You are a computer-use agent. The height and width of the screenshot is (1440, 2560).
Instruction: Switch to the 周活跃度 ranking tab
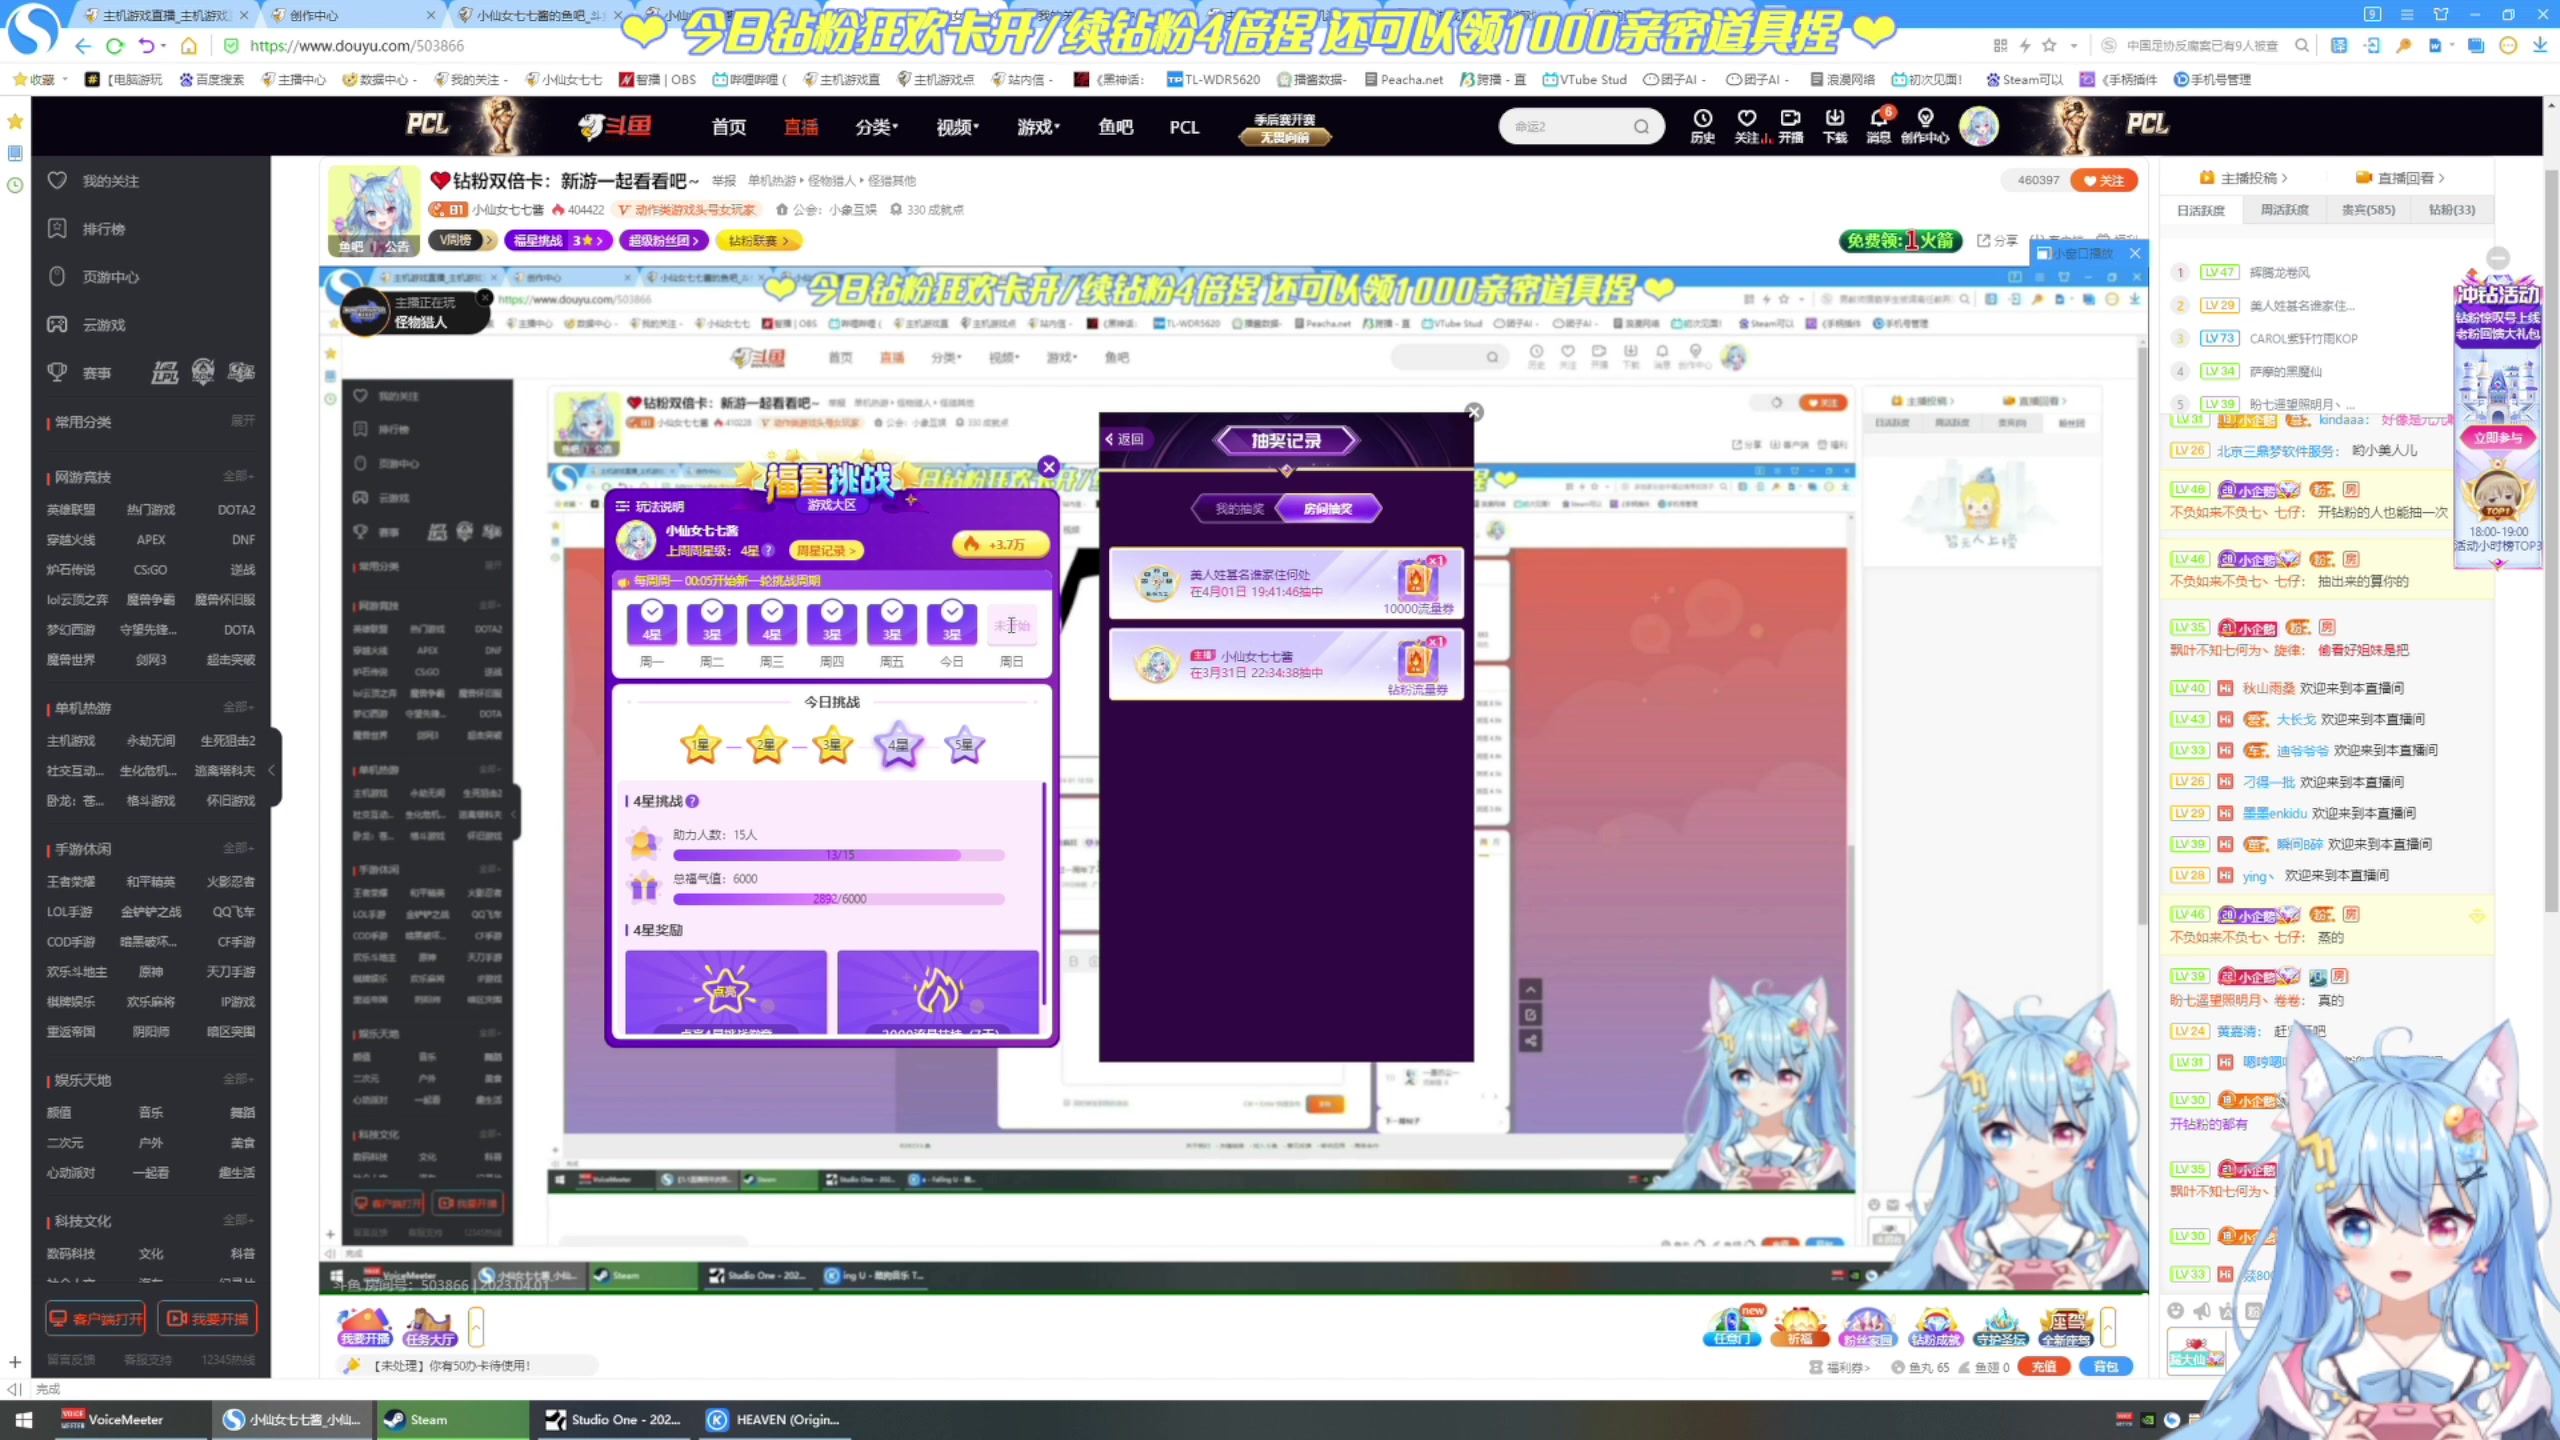[2284, 210]
